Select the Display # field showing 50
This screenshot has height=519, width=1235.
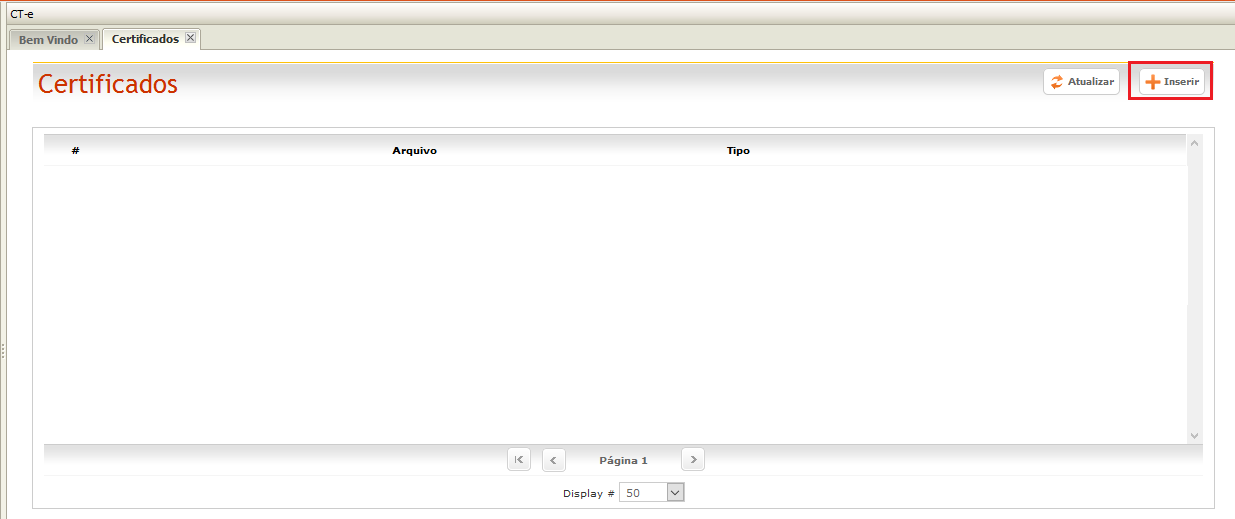click(x=641, y=492)
